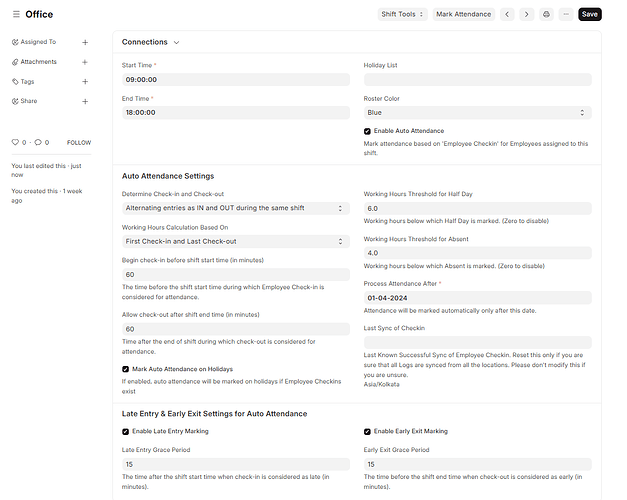
Task: Uncheck Mark Auto Attendance on Holidays
Action: click(x=126, y=369)
